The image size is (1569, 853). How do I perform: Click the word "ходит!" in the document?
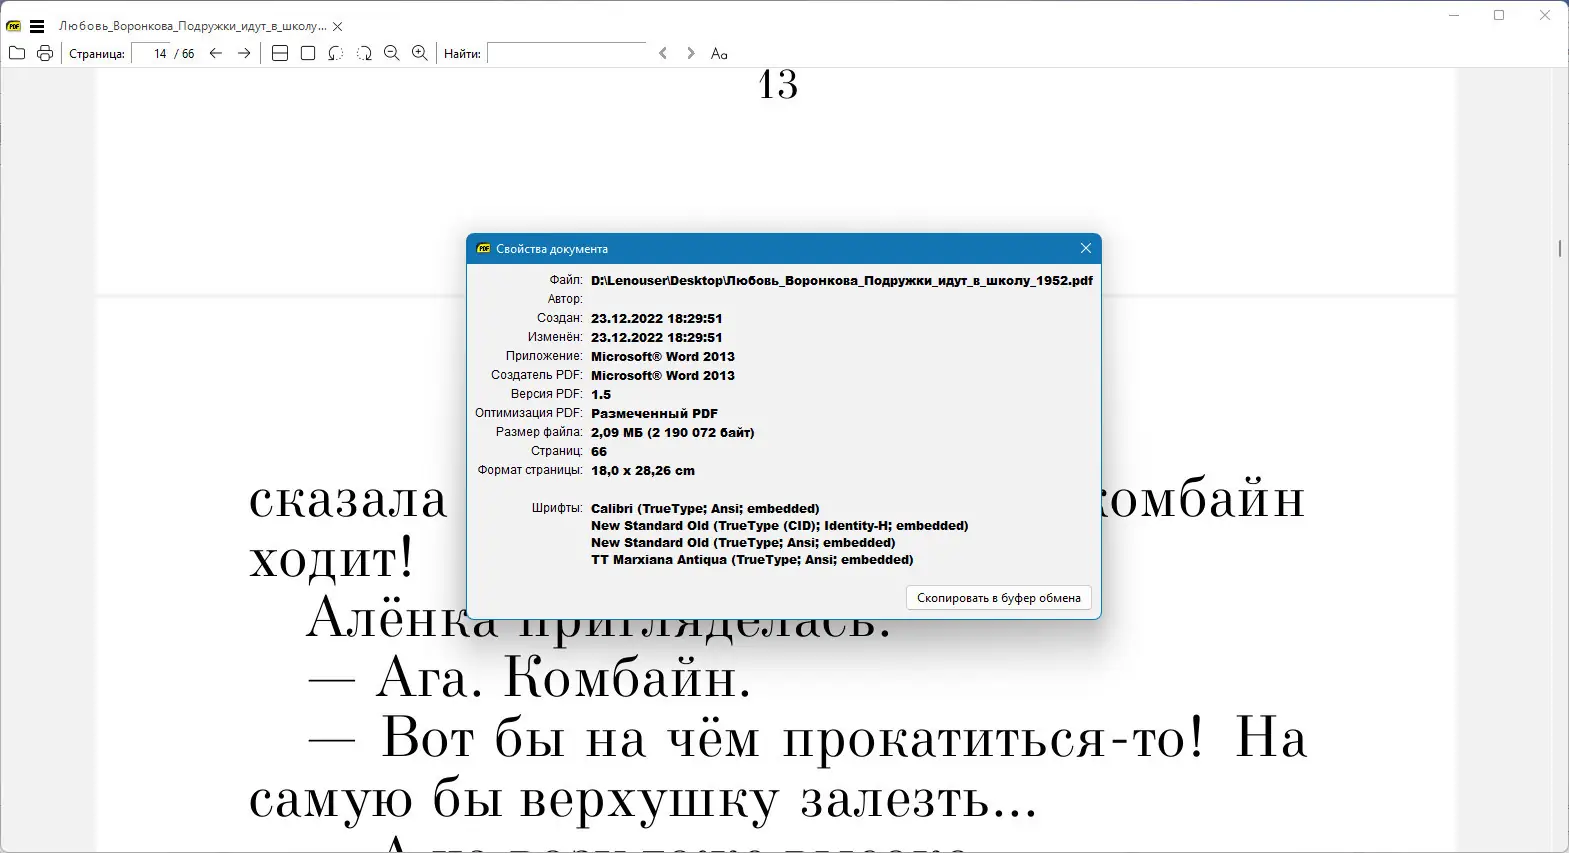click(331, 559)
